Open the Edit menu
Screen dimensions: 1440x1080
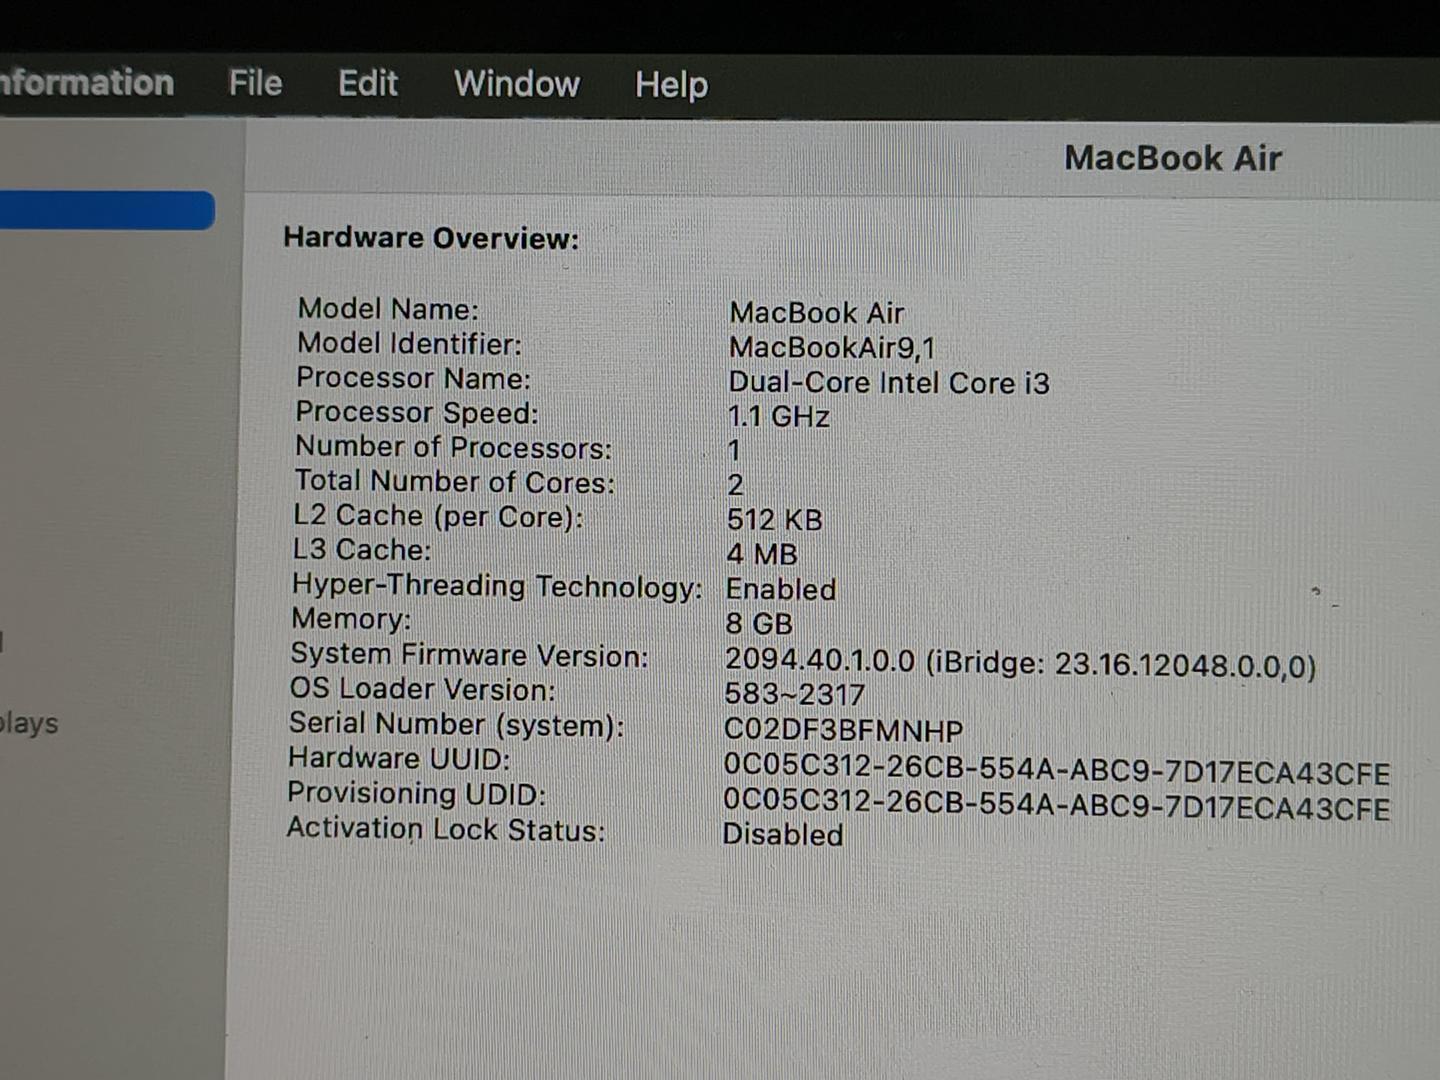click(x=368, y=83)
